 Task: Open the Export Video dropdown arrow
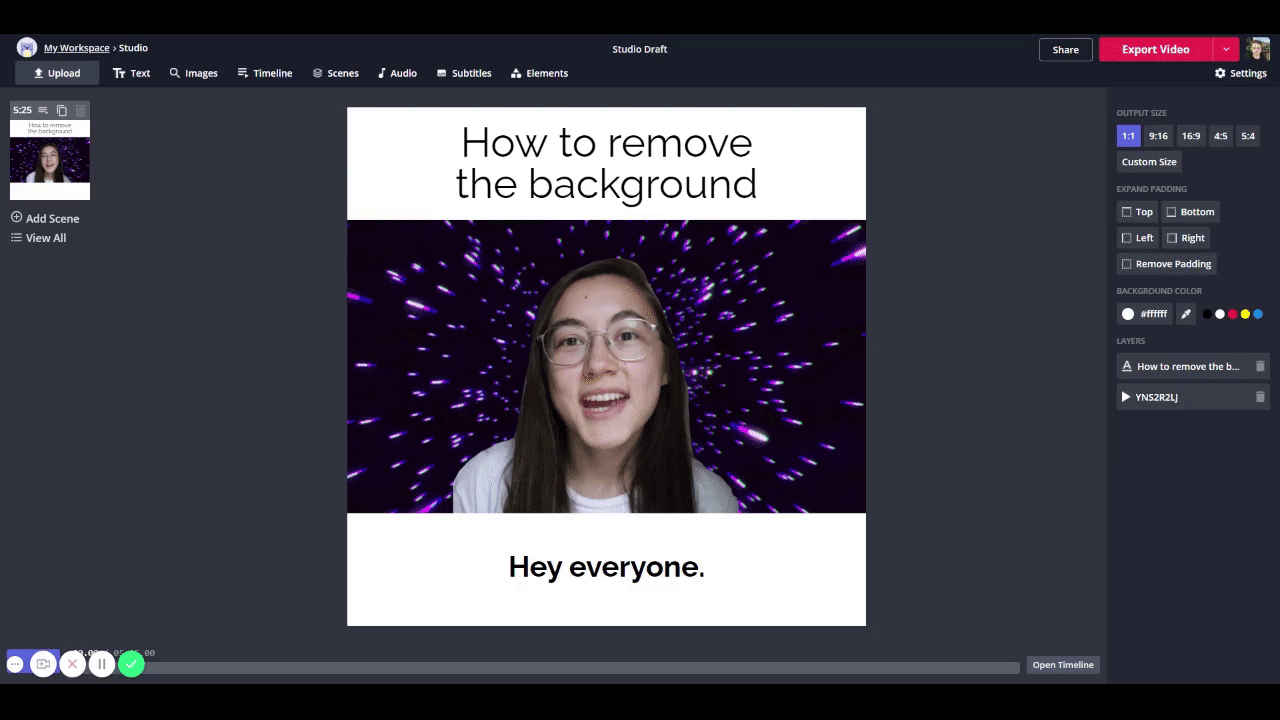[1226, 49]
